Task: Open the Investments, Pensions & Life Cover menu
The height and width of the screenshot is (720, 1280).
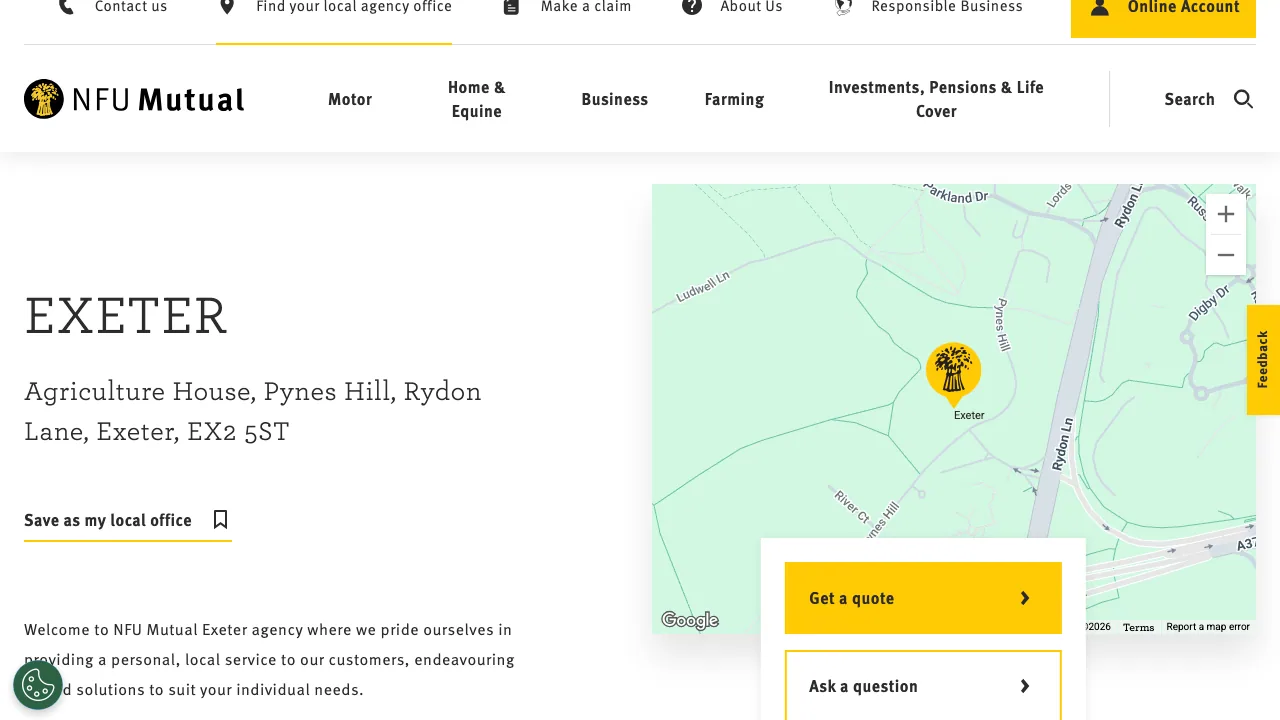Action: 936,99
